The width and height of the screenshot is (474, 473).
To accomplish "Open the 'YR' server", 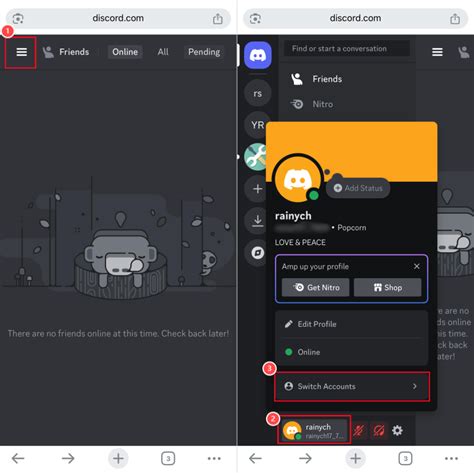I will coord(256,125).
